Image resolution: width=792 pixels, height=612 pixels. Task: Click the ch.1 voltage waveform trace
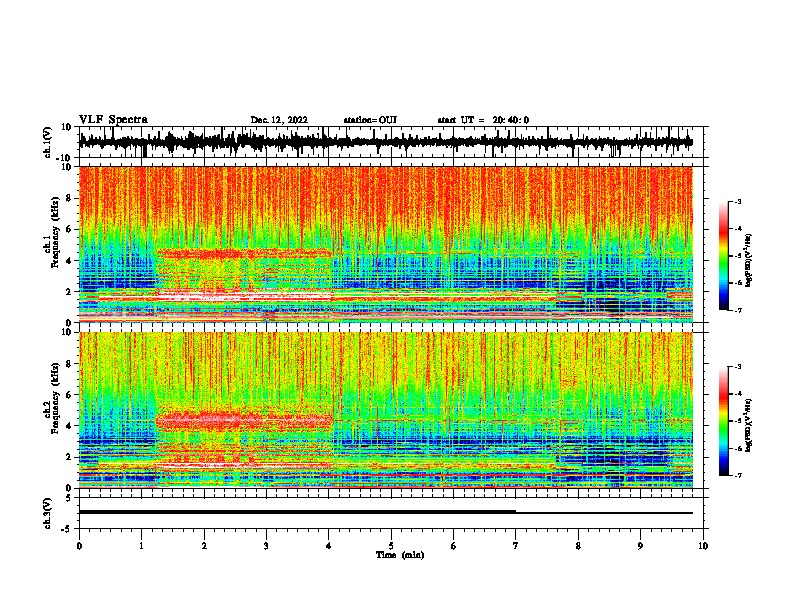coord(386,142)
